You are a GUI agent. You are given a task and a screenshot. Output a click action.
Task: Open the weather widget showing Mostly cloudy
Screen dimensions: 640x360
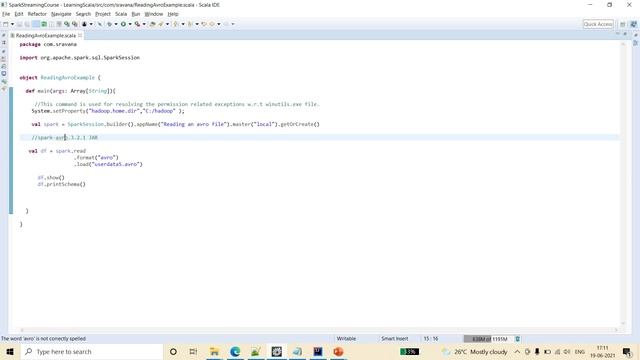point(475,351)
